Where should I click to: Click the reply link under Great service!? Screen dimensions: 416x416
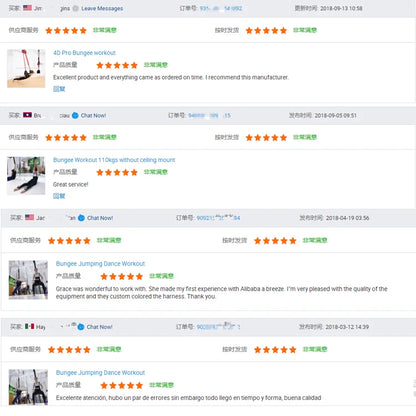(x=59, y=196)
